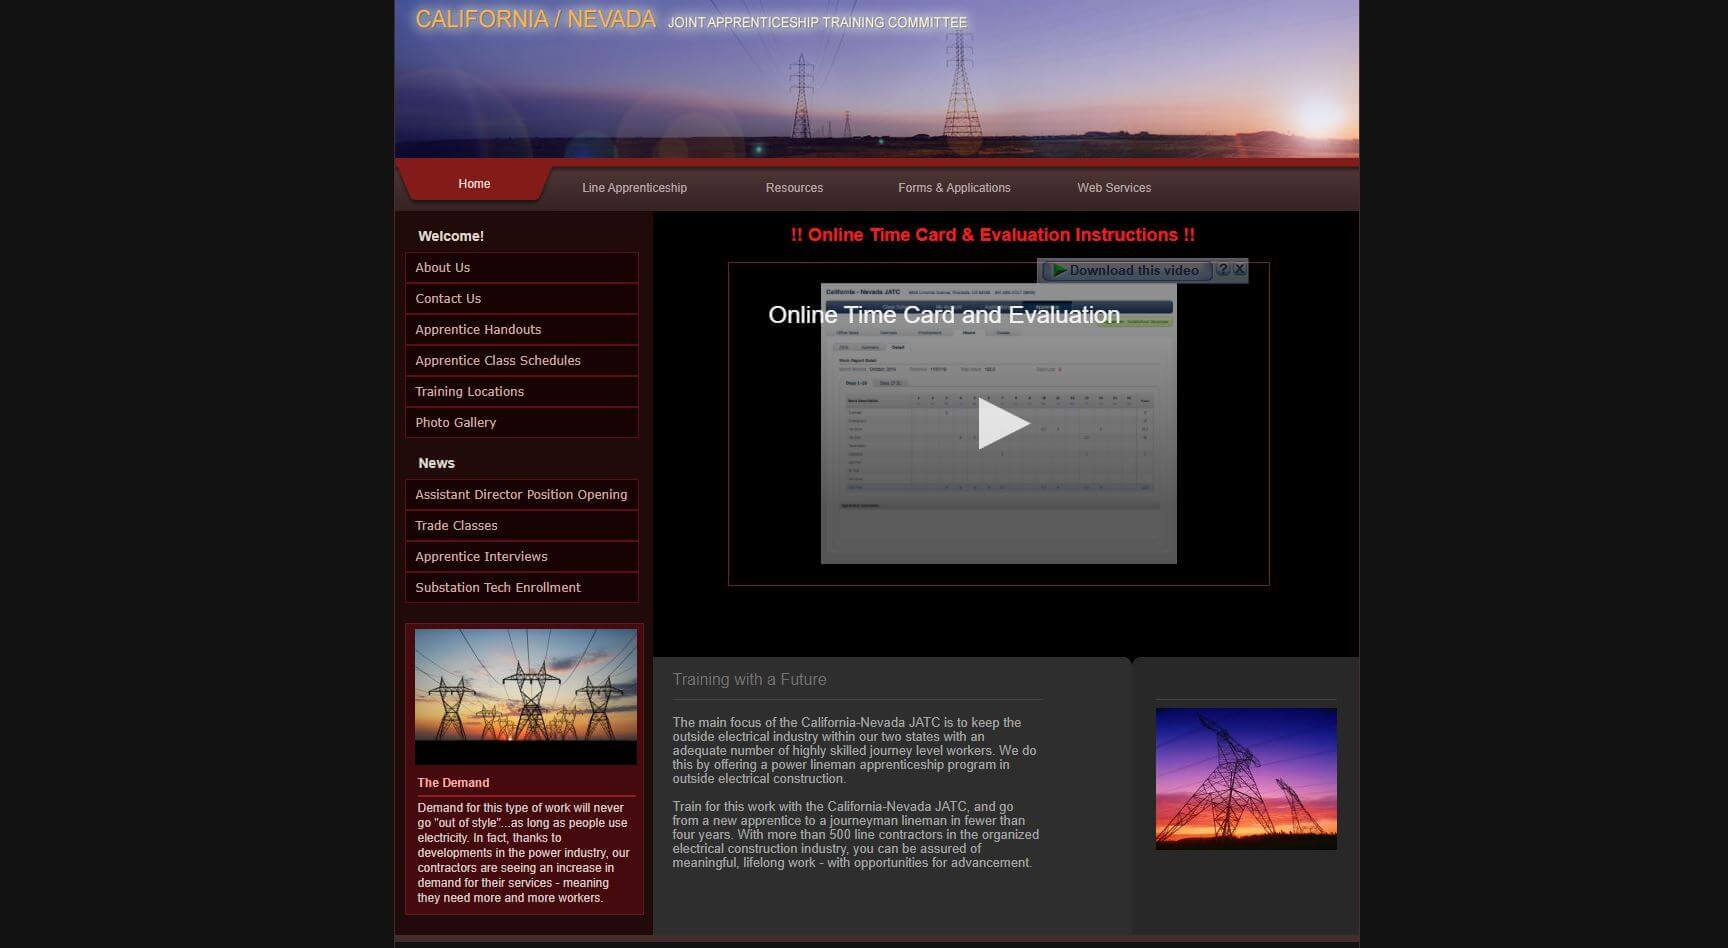The image size is (1728, 948).
Task: Open the question-mark help icon above the video
Action: point(1223,270)
